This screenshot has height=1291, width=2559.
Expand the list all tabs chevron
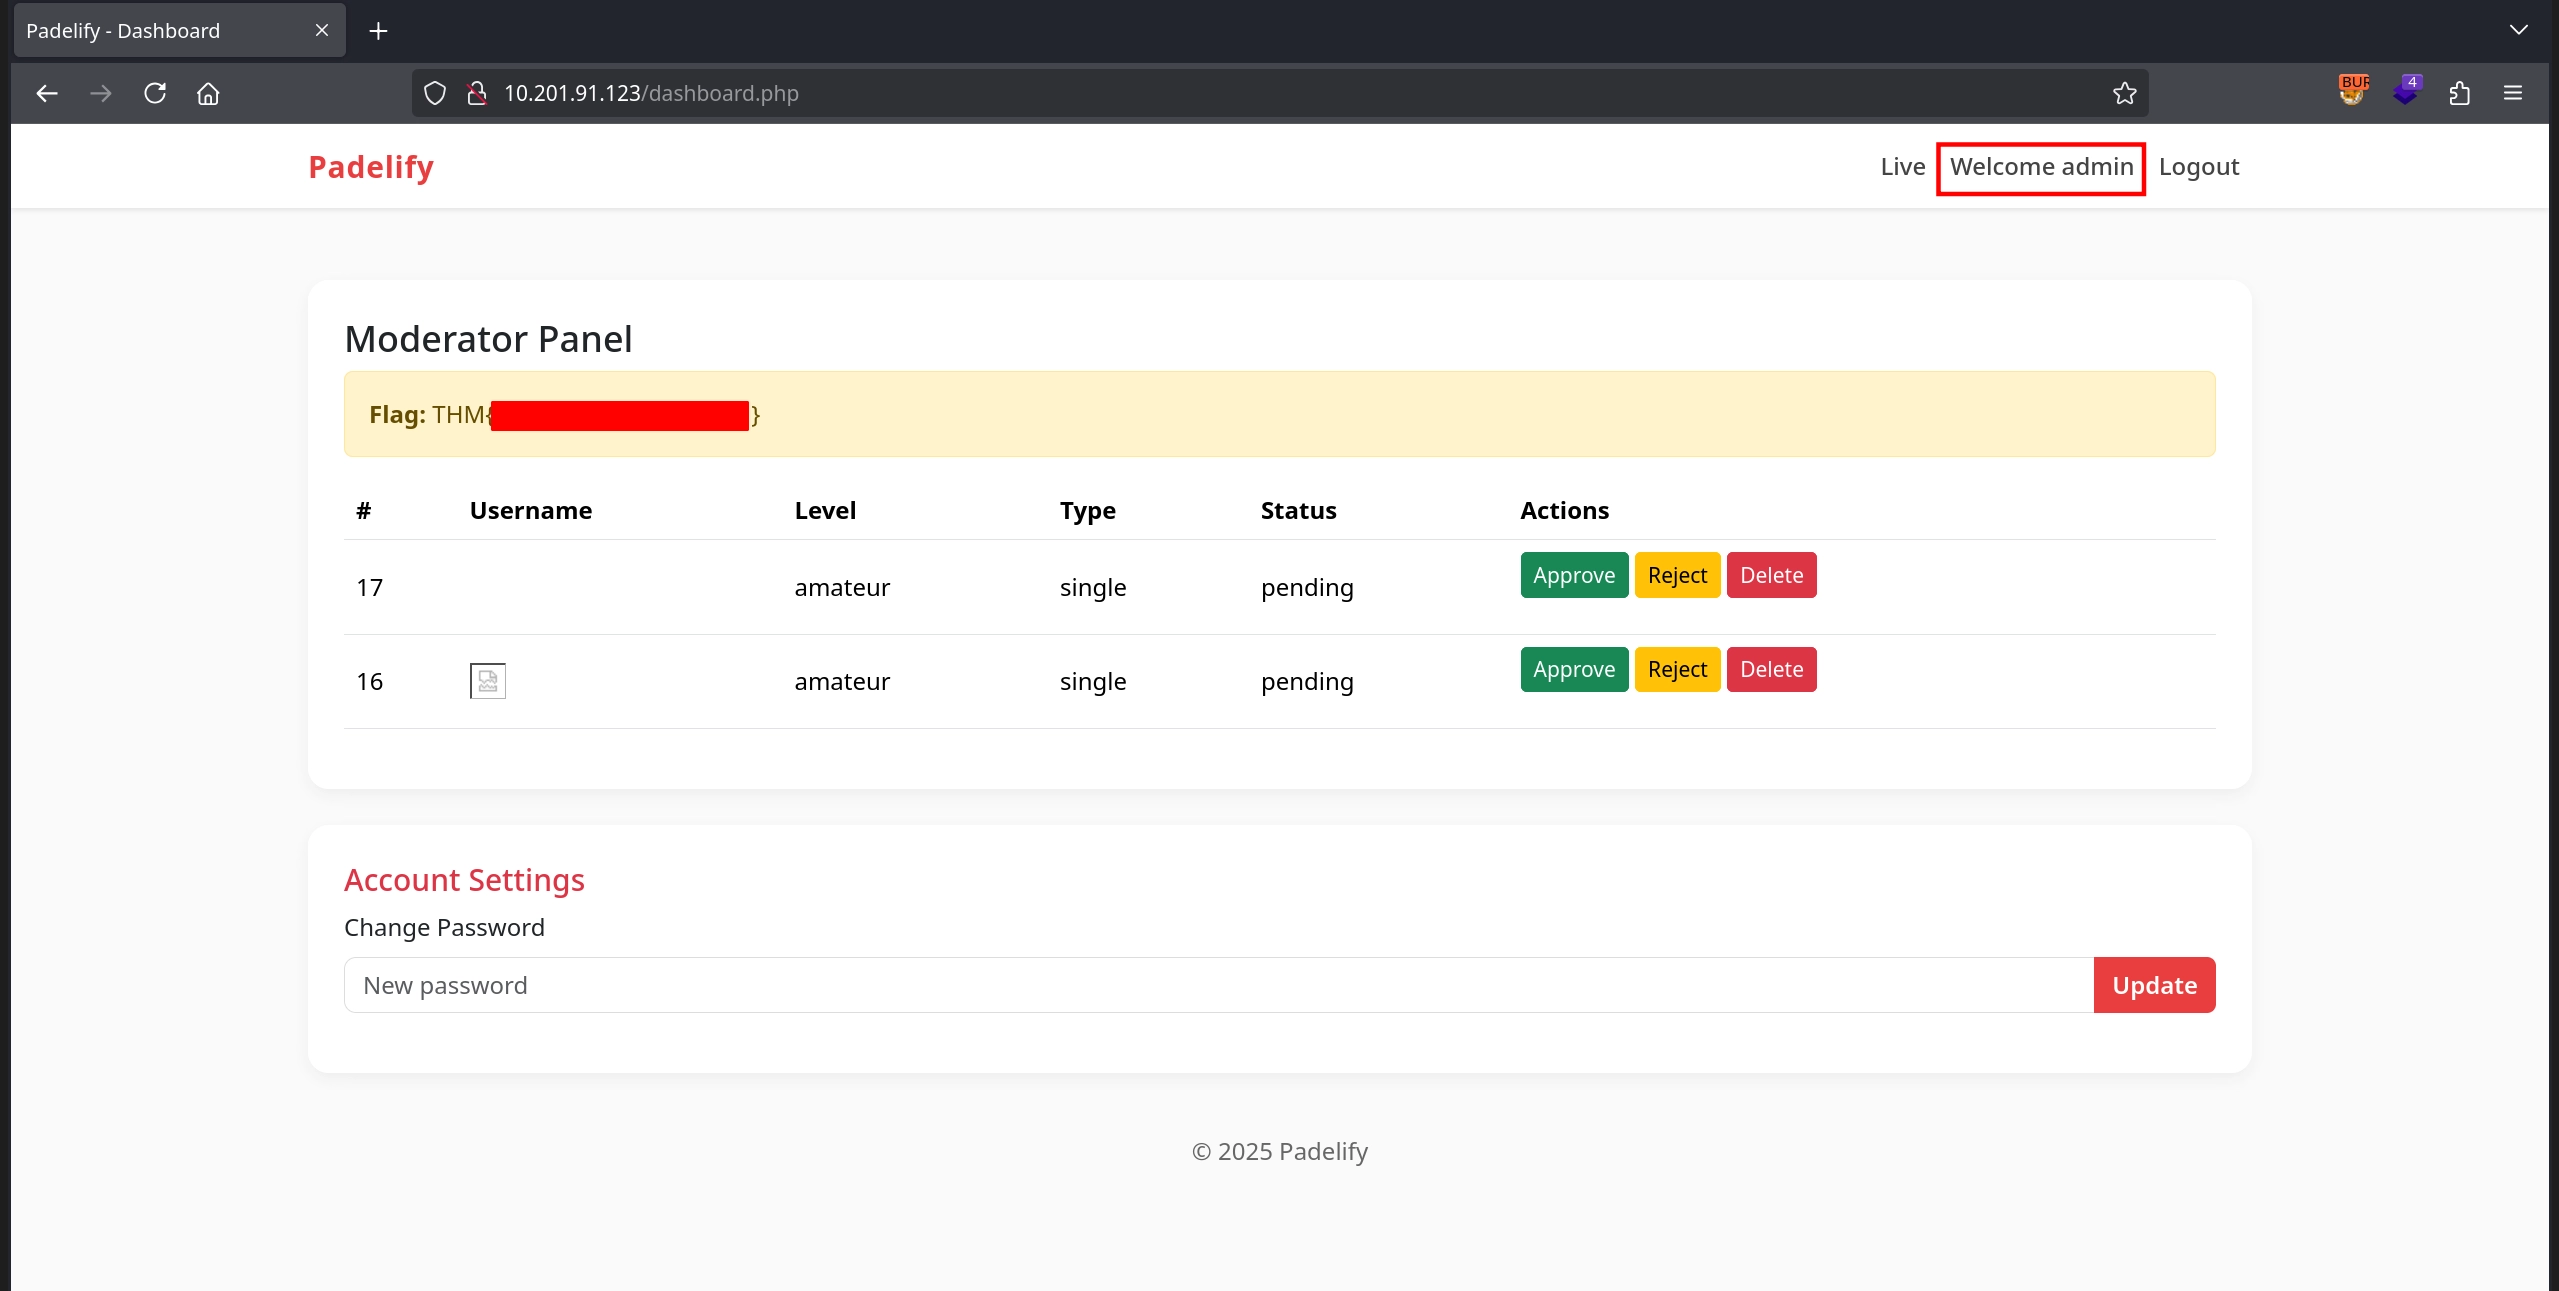click(x=2518, y=30)
